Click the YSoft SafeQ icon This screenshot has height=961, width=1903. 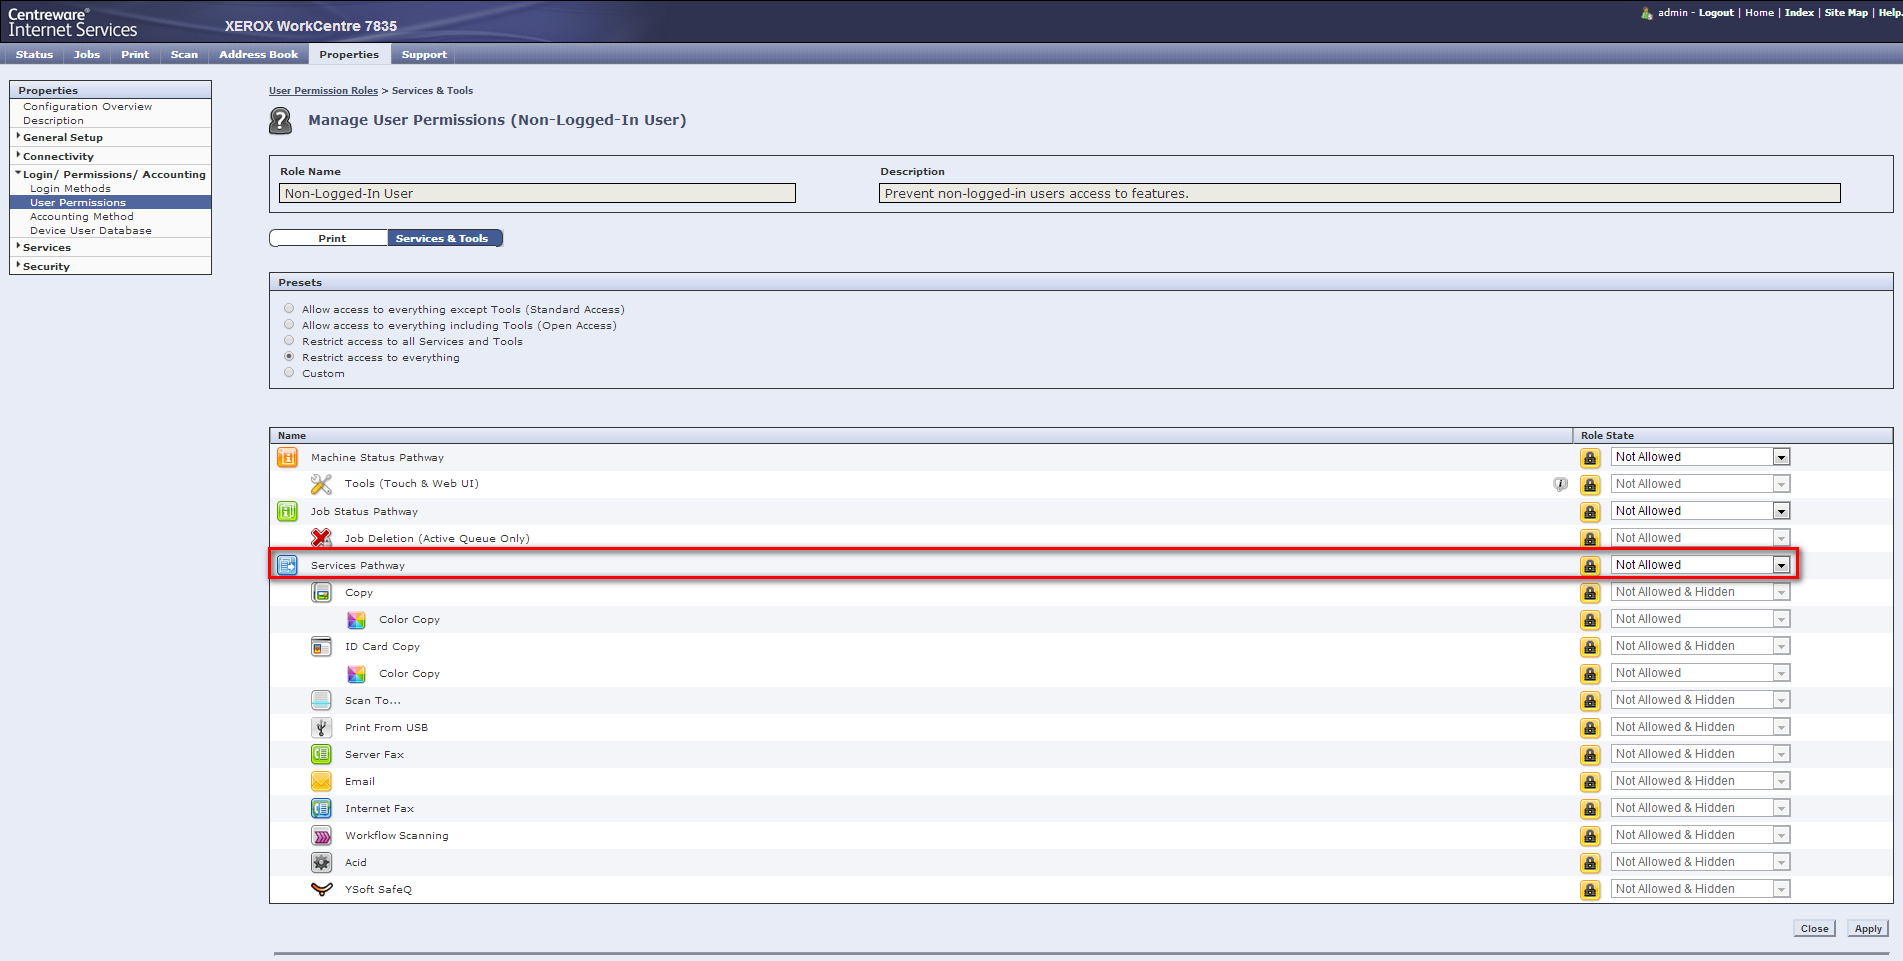pos(321,889)
